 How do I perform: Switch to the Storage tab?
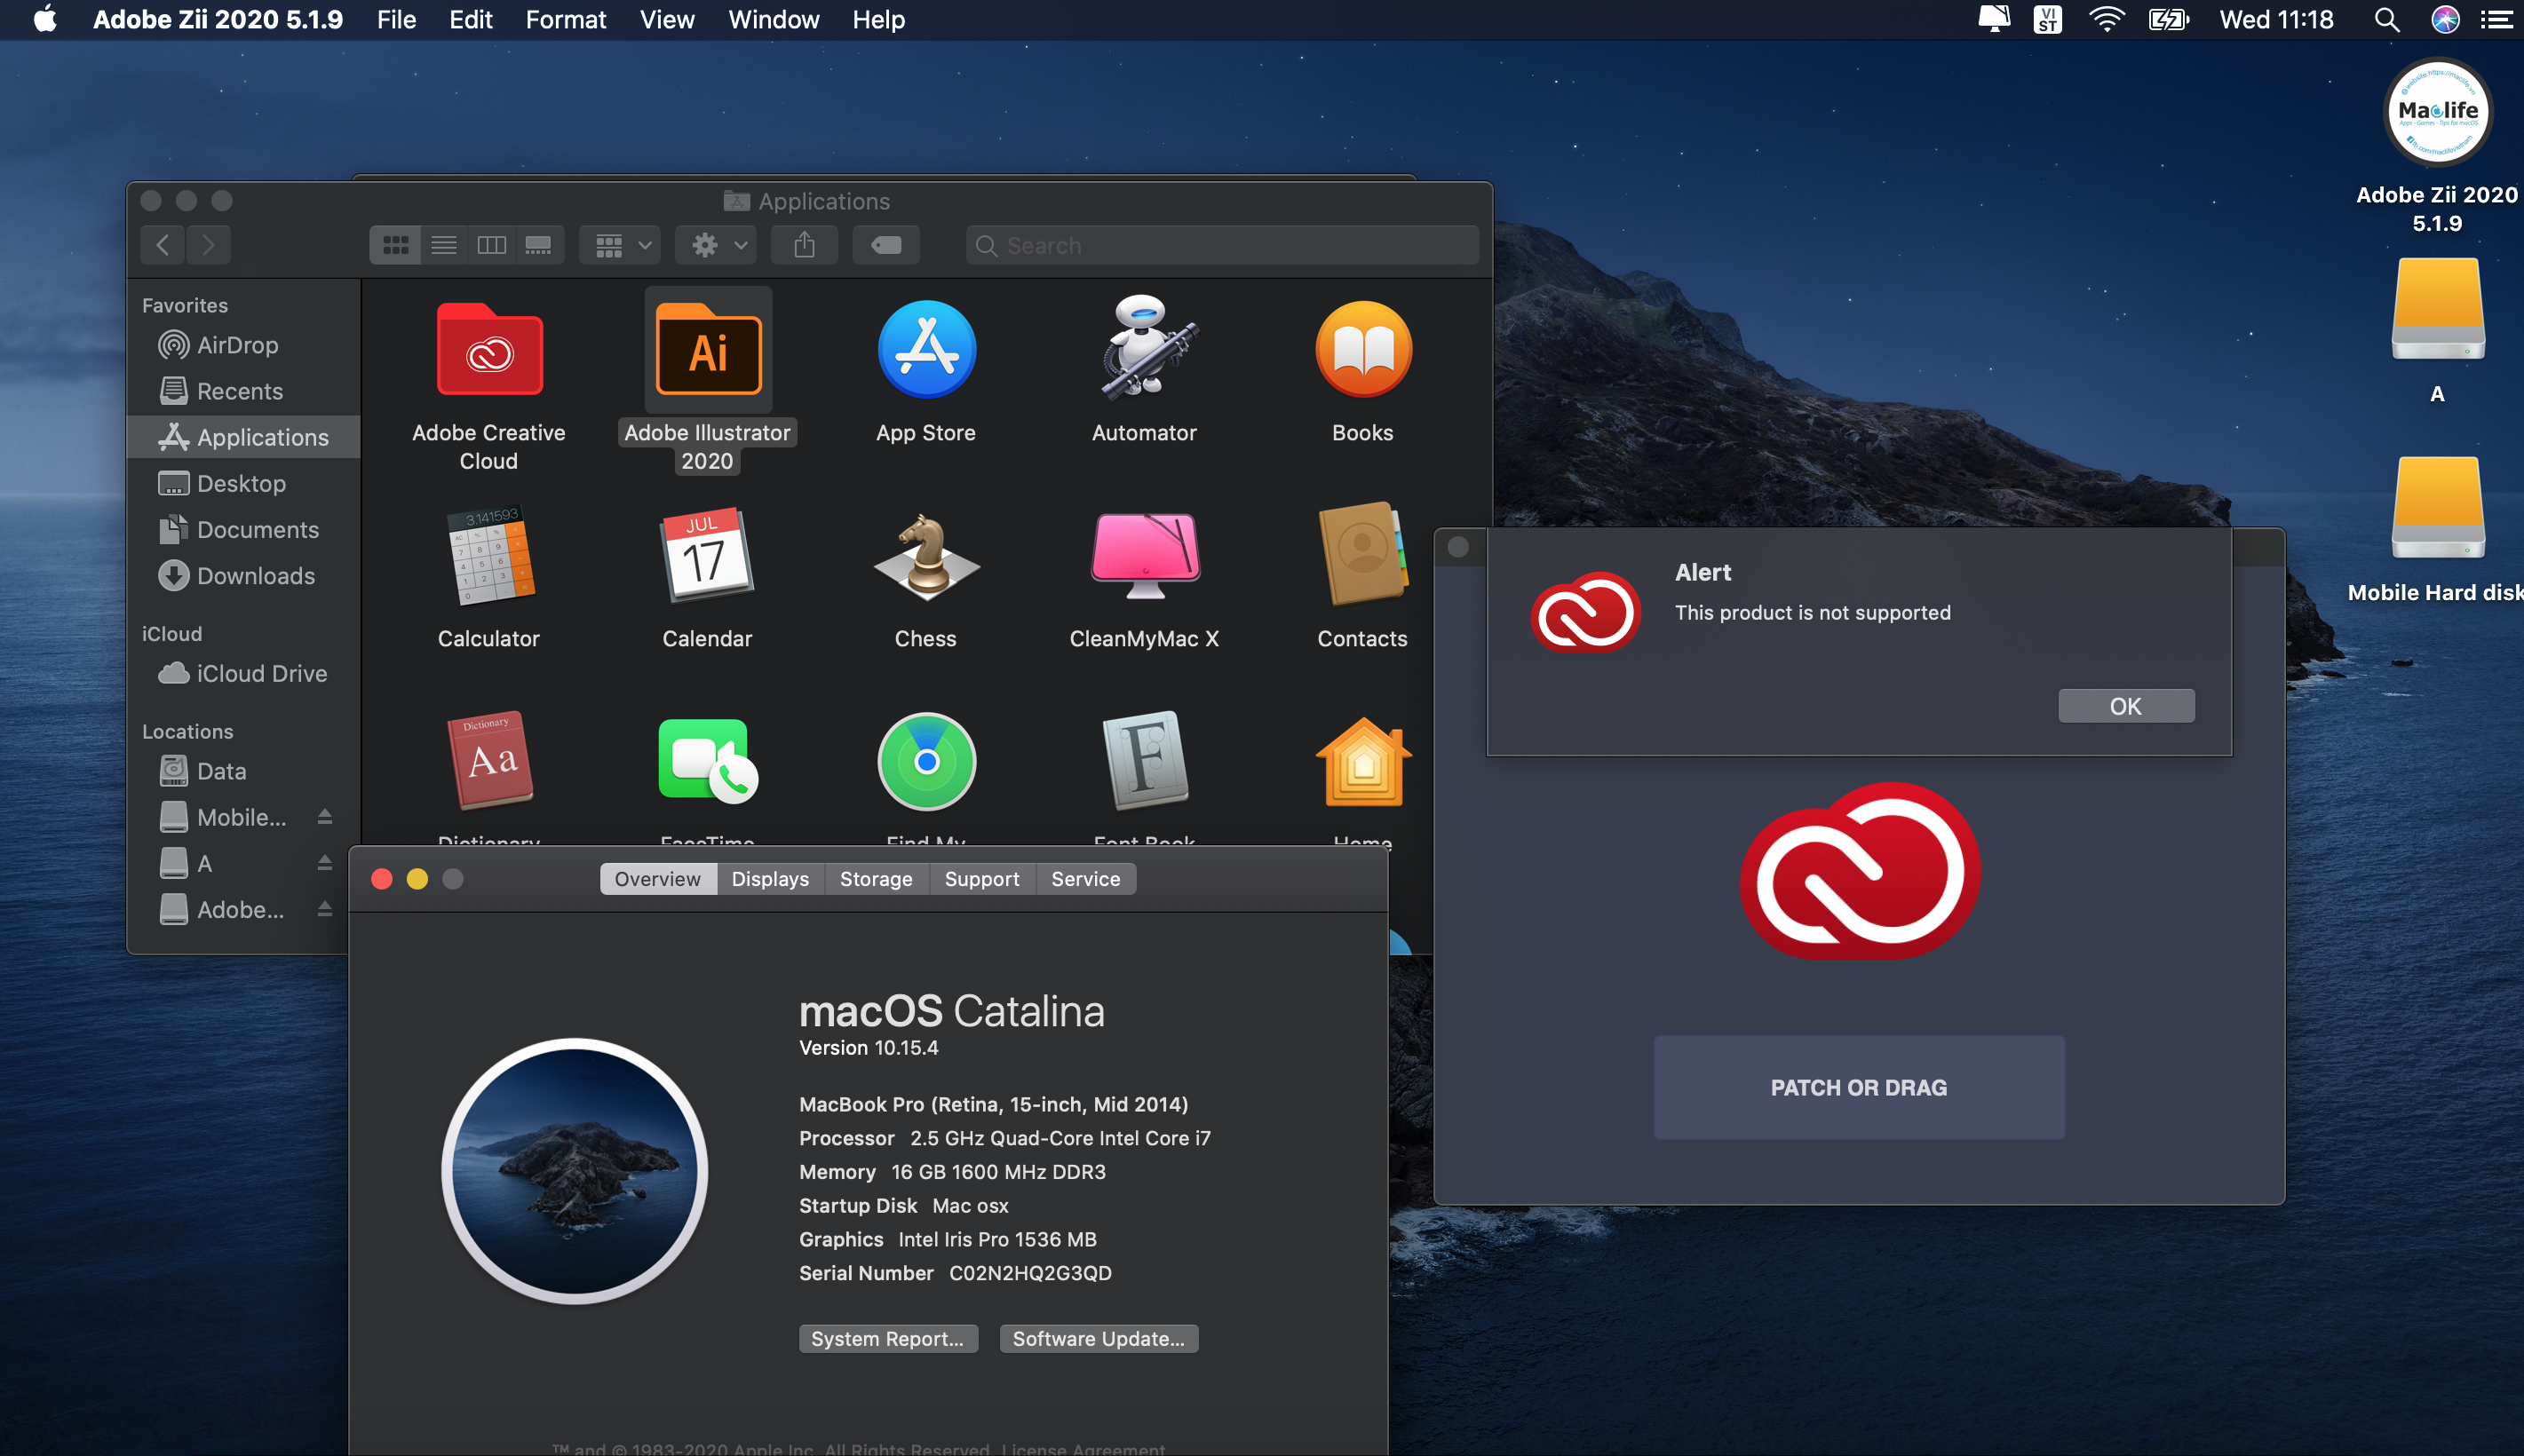pyautogui.click(x=876, y=879)
